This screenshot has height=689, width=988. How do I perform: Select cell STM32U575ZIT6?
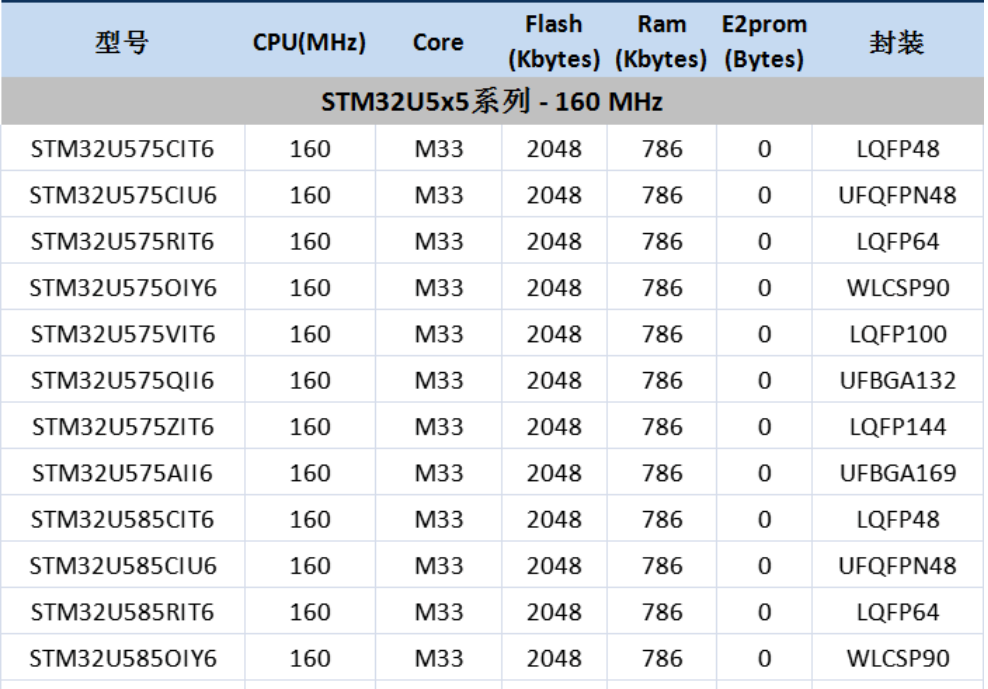(x=122, y=427)
